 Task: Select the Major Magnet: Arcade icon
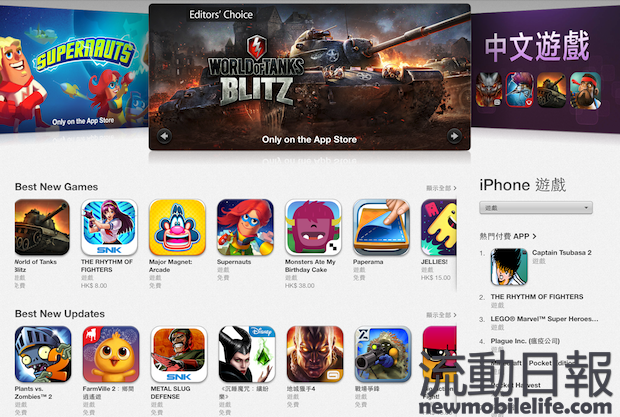tap(178, 227)
